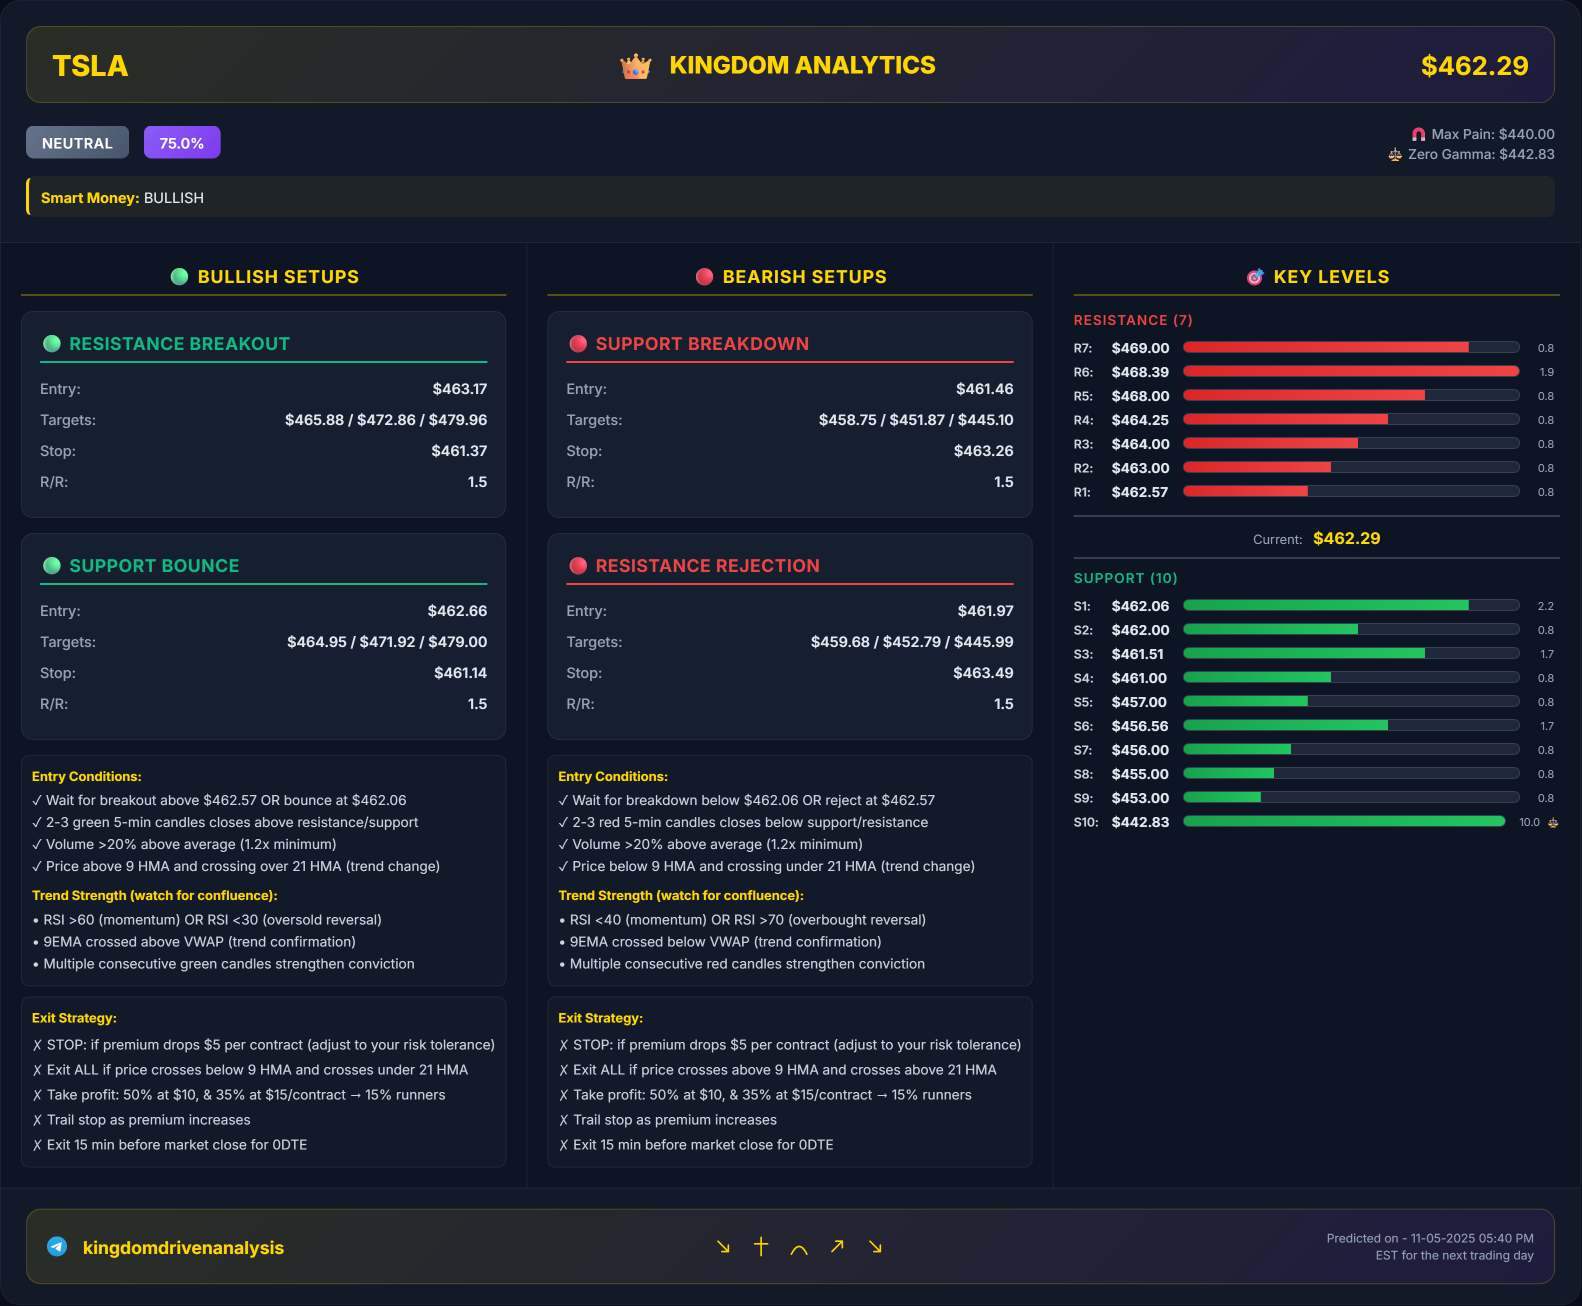Viewport: 1582px width, 1306px height.
Task: Select the KEY LEVELS heading
Action: (x=1331, y=277)
